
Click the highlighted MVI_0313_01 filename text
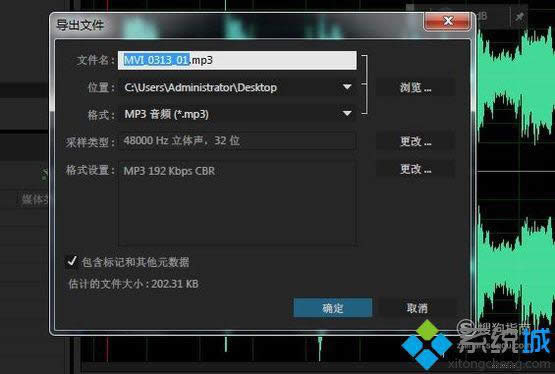click(157, 60)
